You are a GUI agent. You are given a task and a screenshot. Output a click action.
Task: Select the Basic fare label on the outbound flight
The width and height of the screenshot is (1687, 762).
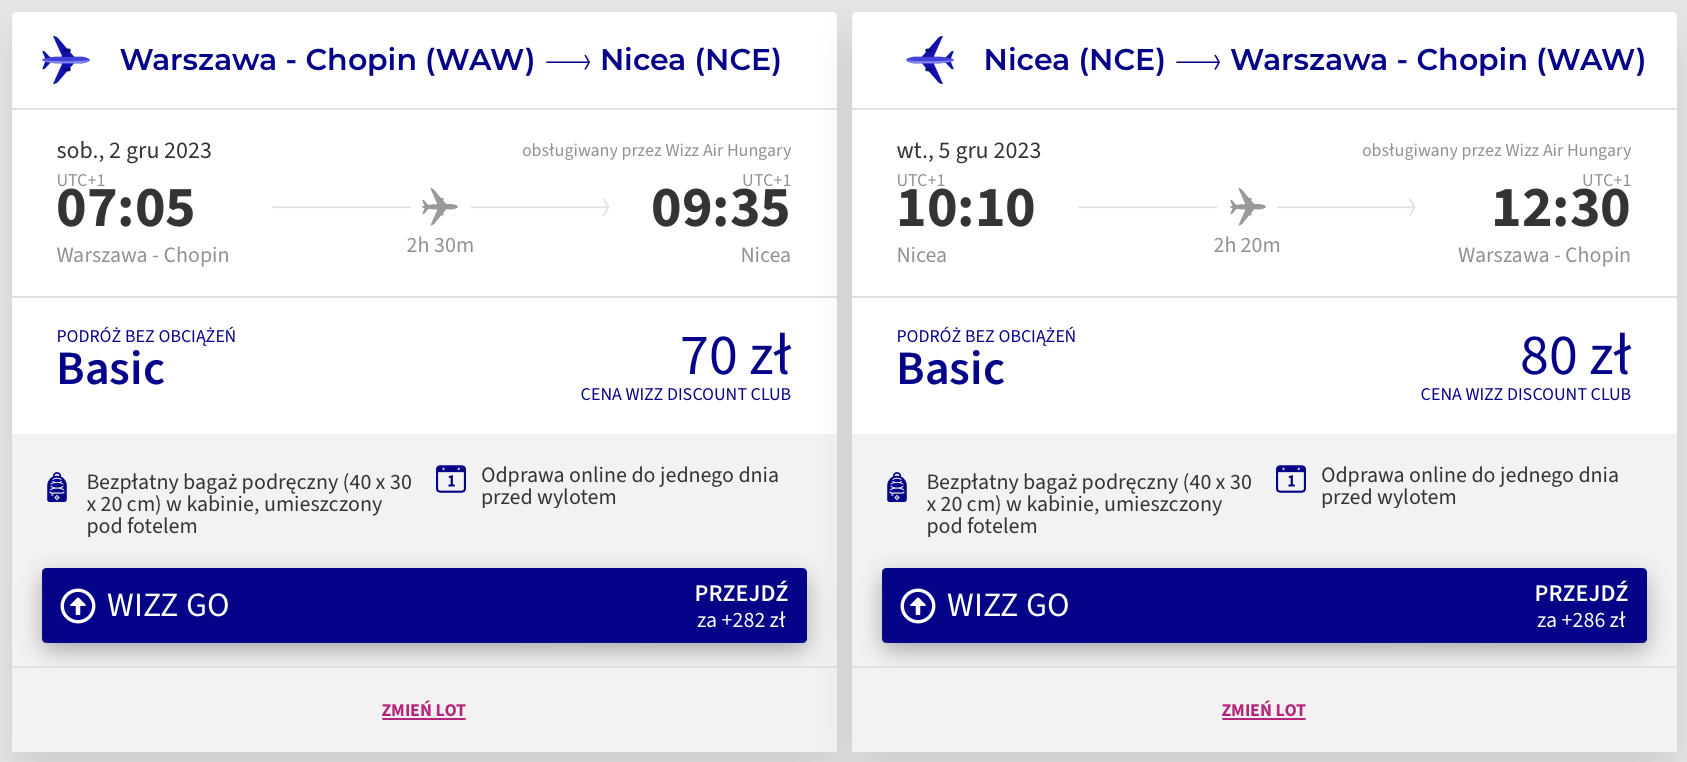click(111, 369)
